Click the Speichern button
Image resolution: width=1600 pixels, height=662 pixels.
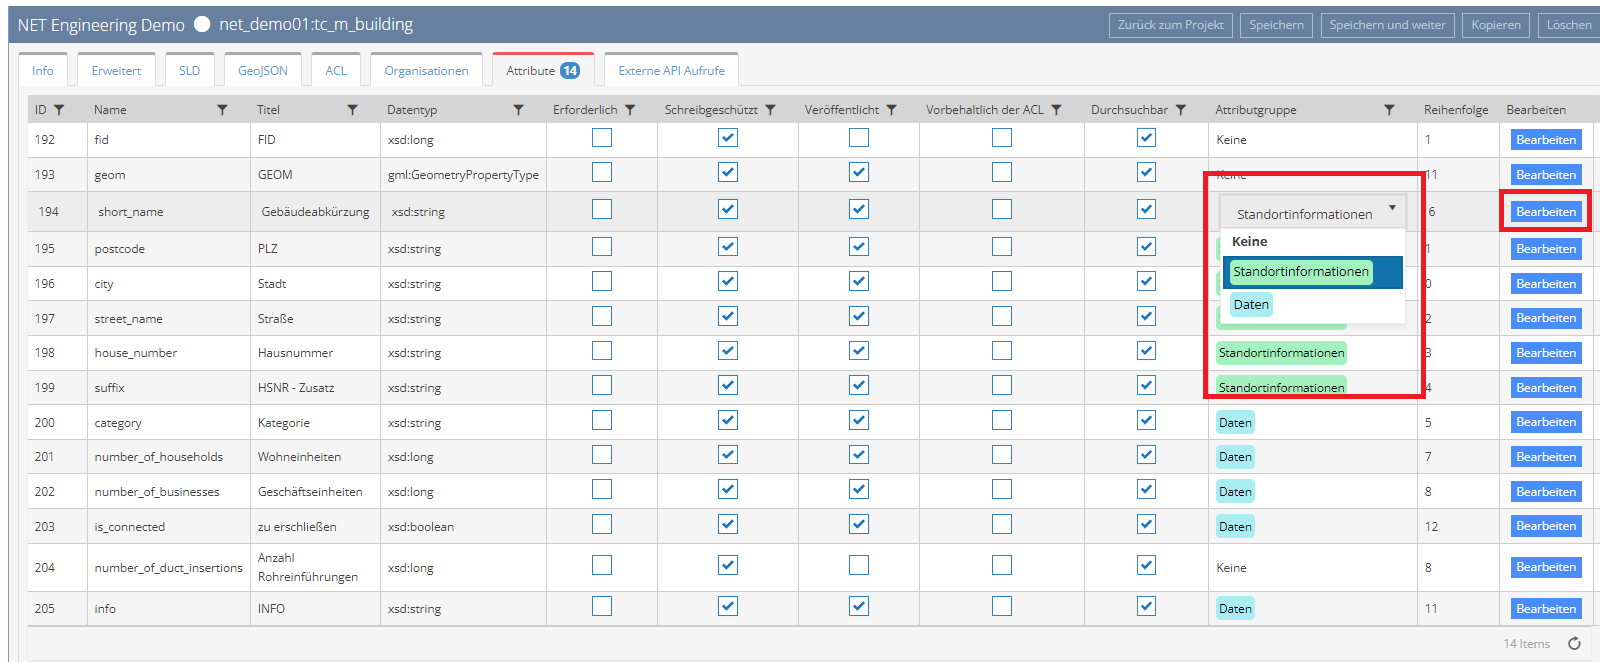coord(1276,25)
